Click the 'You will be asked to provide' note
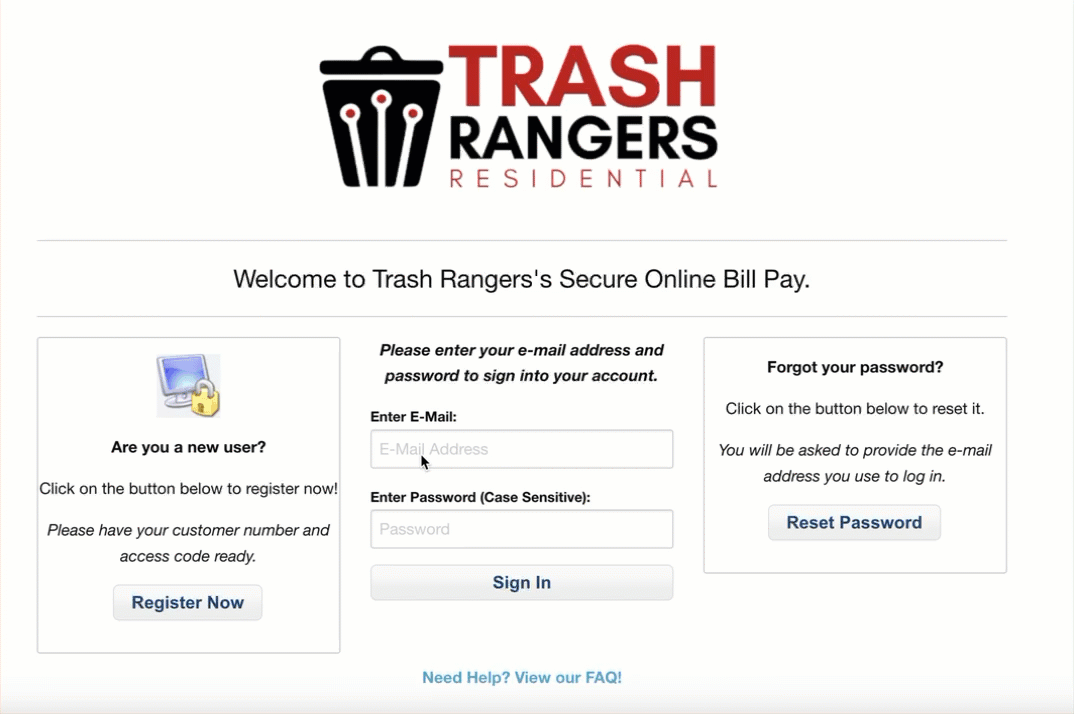 [855, 463]
